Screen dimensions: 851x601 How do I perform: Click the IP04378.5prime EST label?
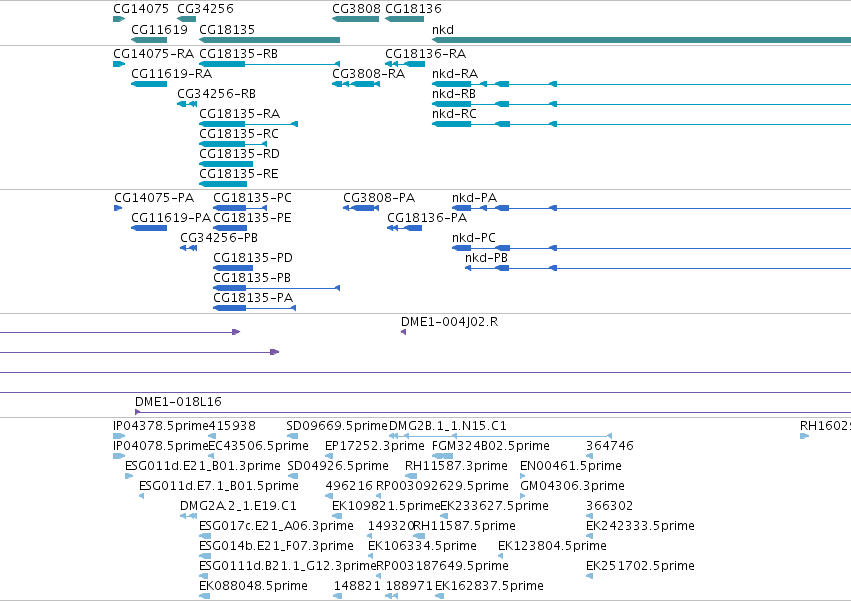click(x=161, y=426)
